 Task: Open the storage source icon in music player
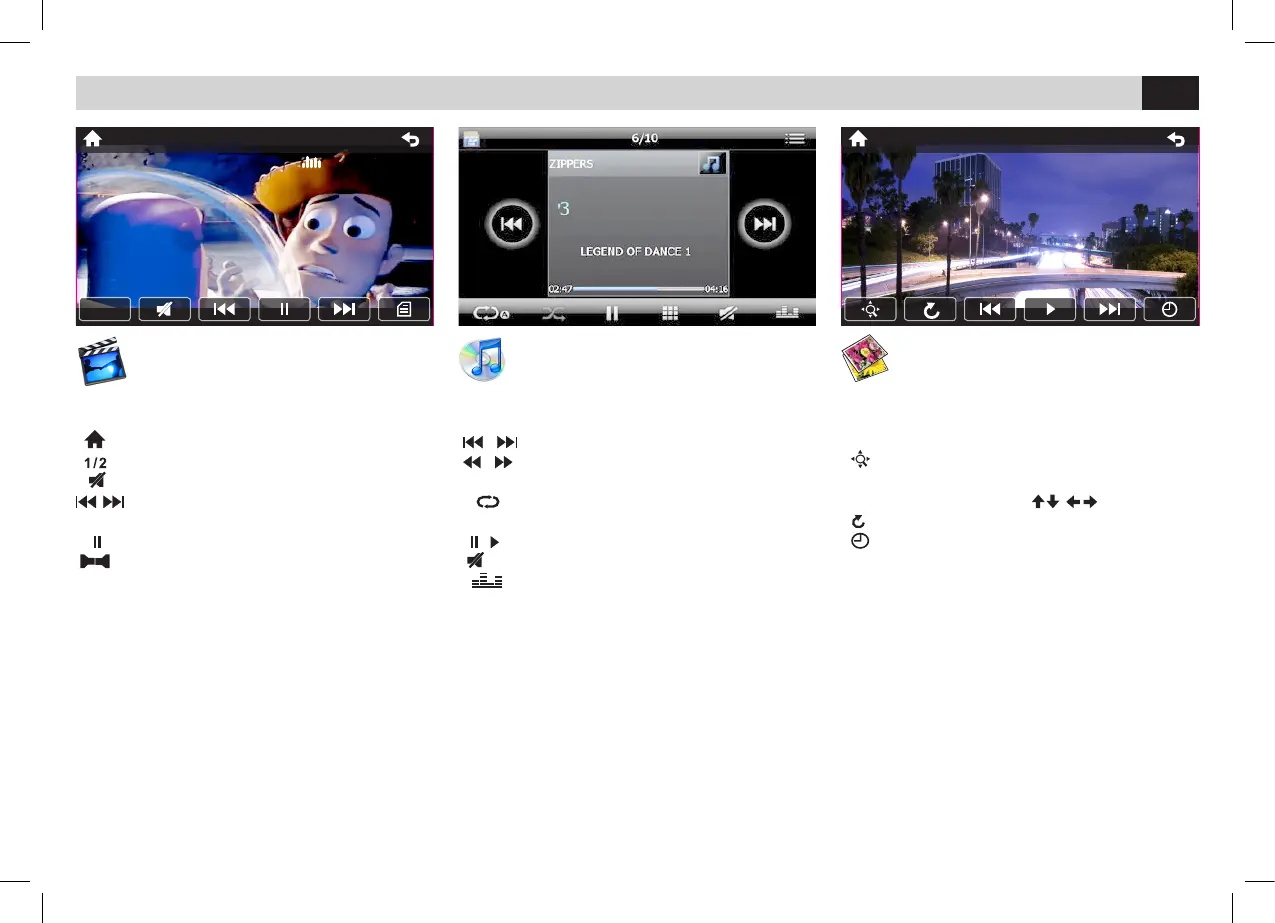point(471,139)
